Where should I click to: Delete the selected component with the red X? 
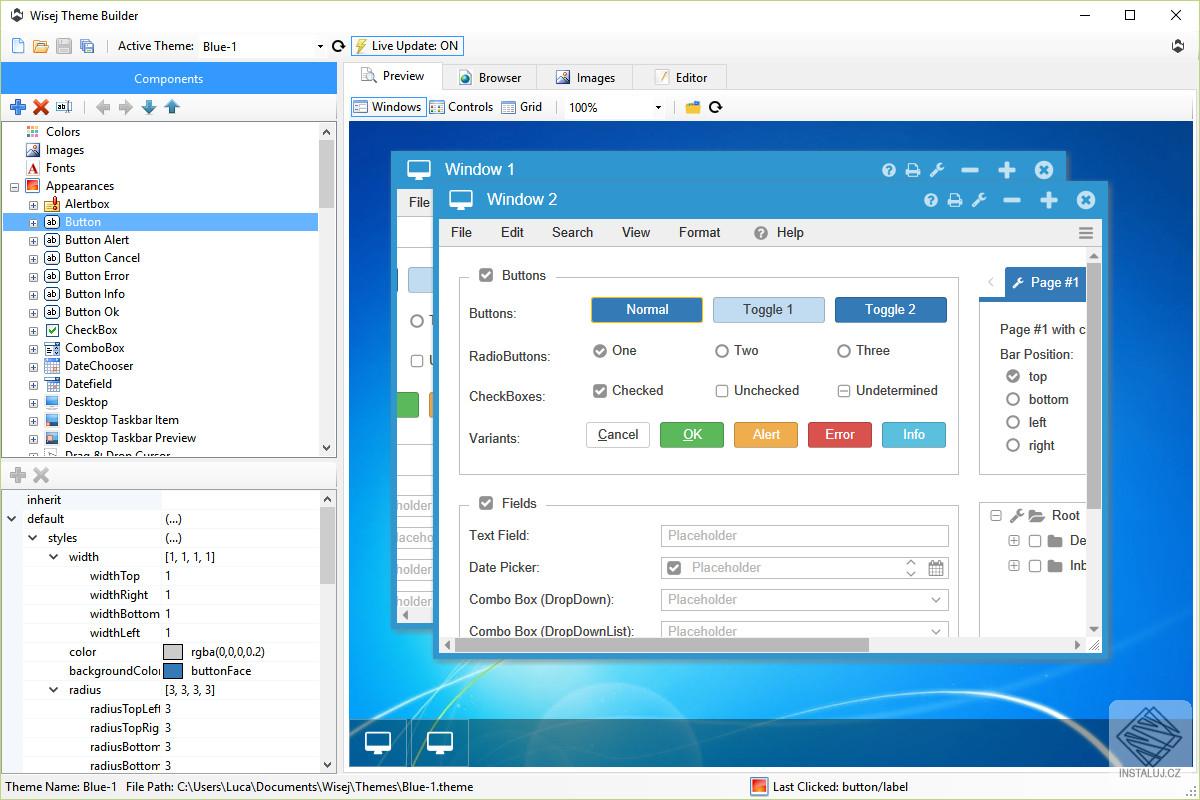click(41, 107)
